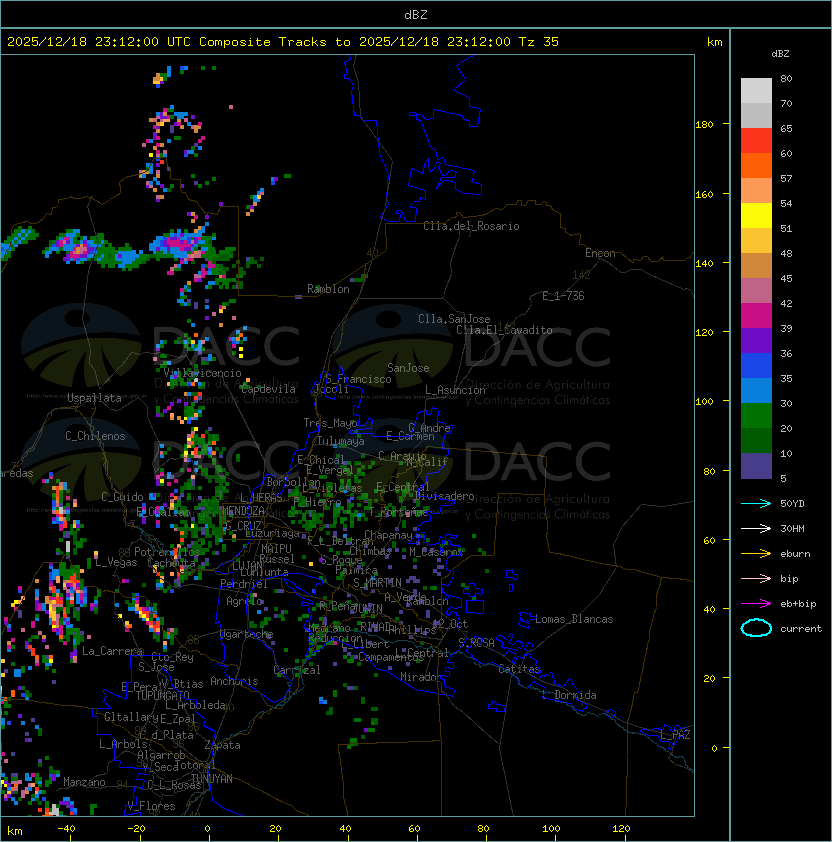Click the 120 km horizontal axis tick

(x=621, y=828)
